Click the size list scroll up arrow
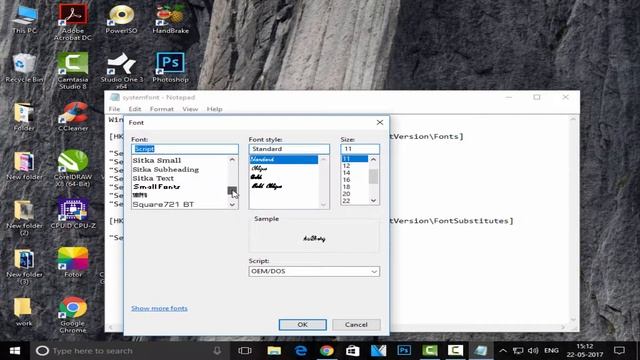Image resolution: width=640 pixels, height=360 pixels. [373, 160]
